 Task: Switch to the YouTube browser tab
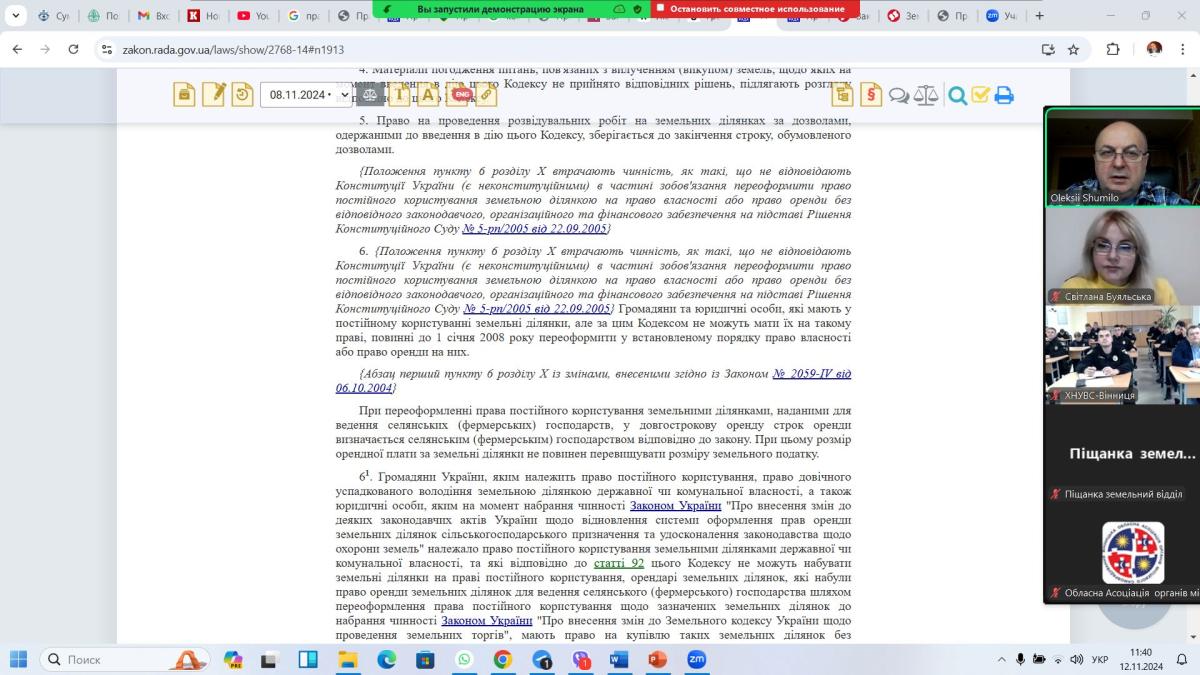[252, 16]
